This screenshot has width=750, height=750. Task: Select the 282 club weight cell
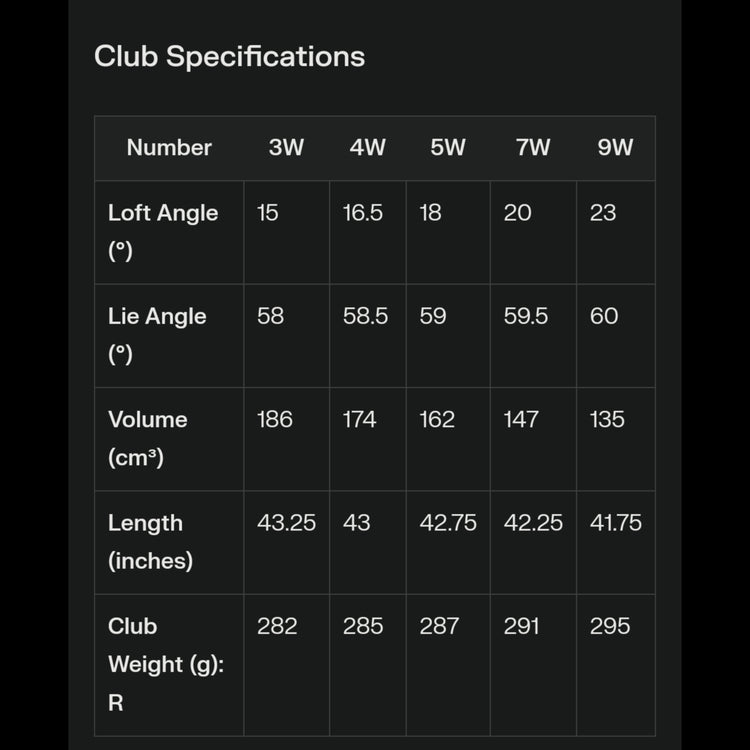277,626
